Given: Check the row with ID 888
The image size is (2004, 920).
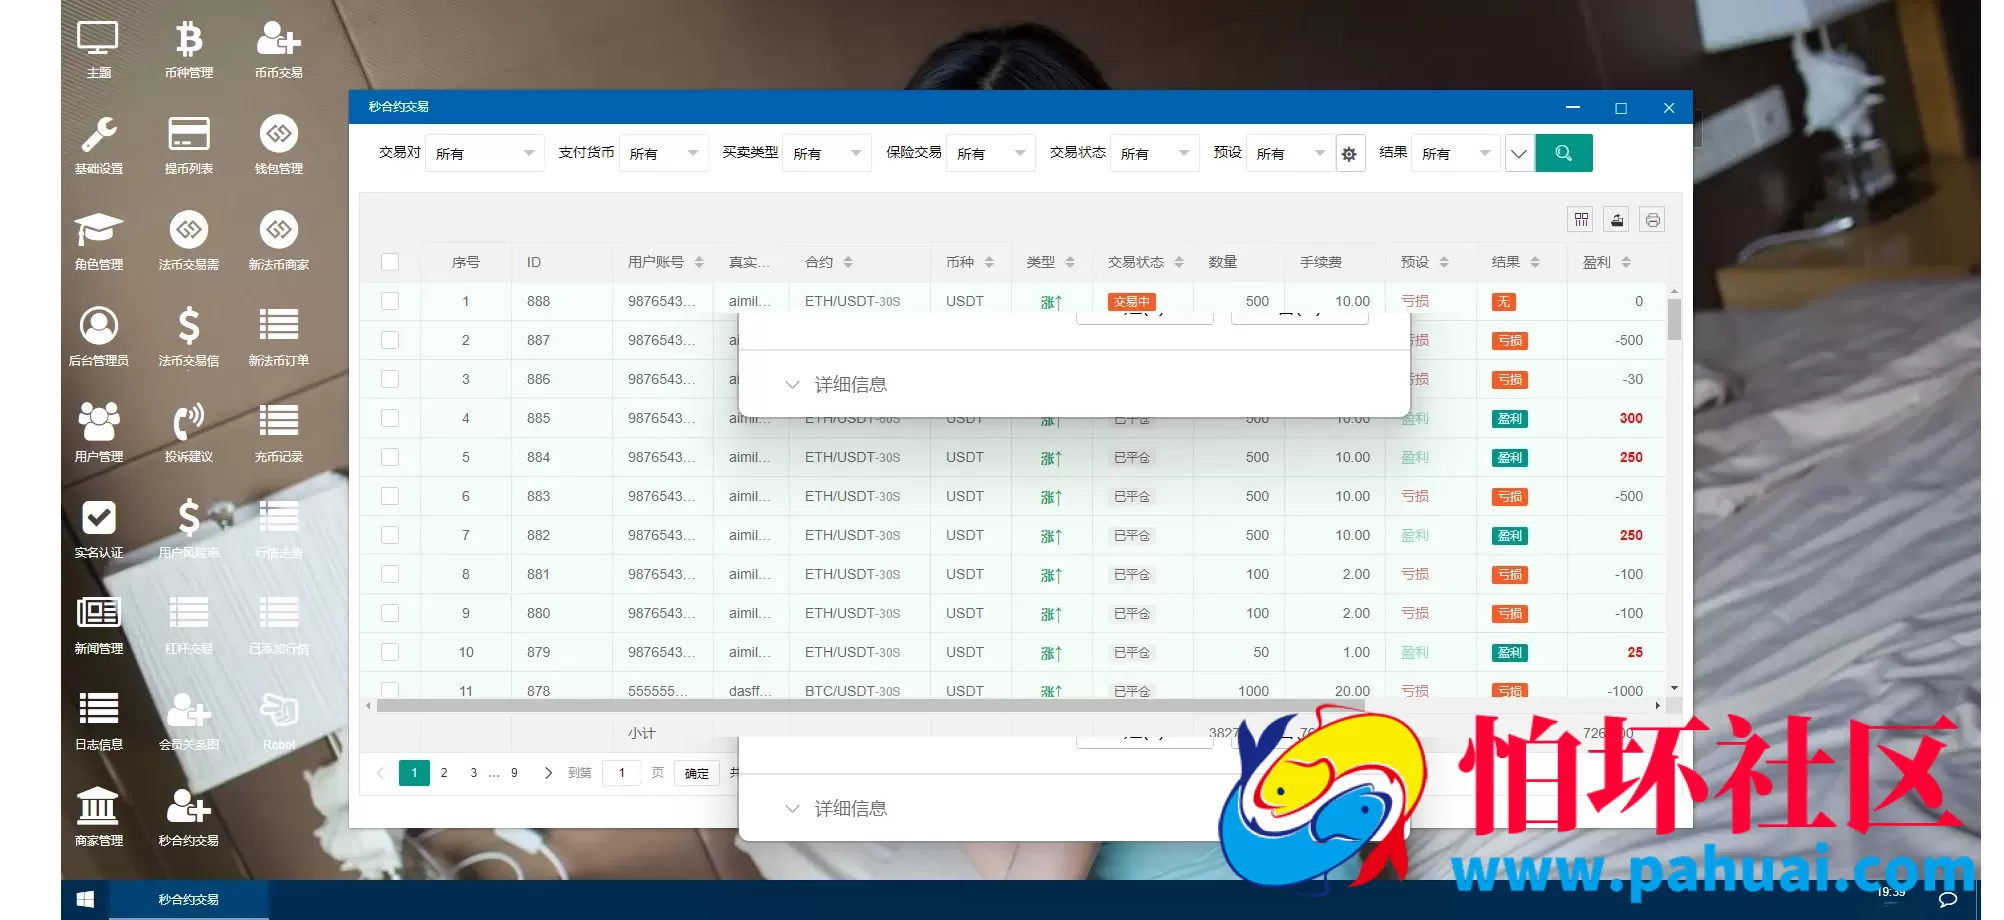Looking at the screenshot, I should pos(390,301).
